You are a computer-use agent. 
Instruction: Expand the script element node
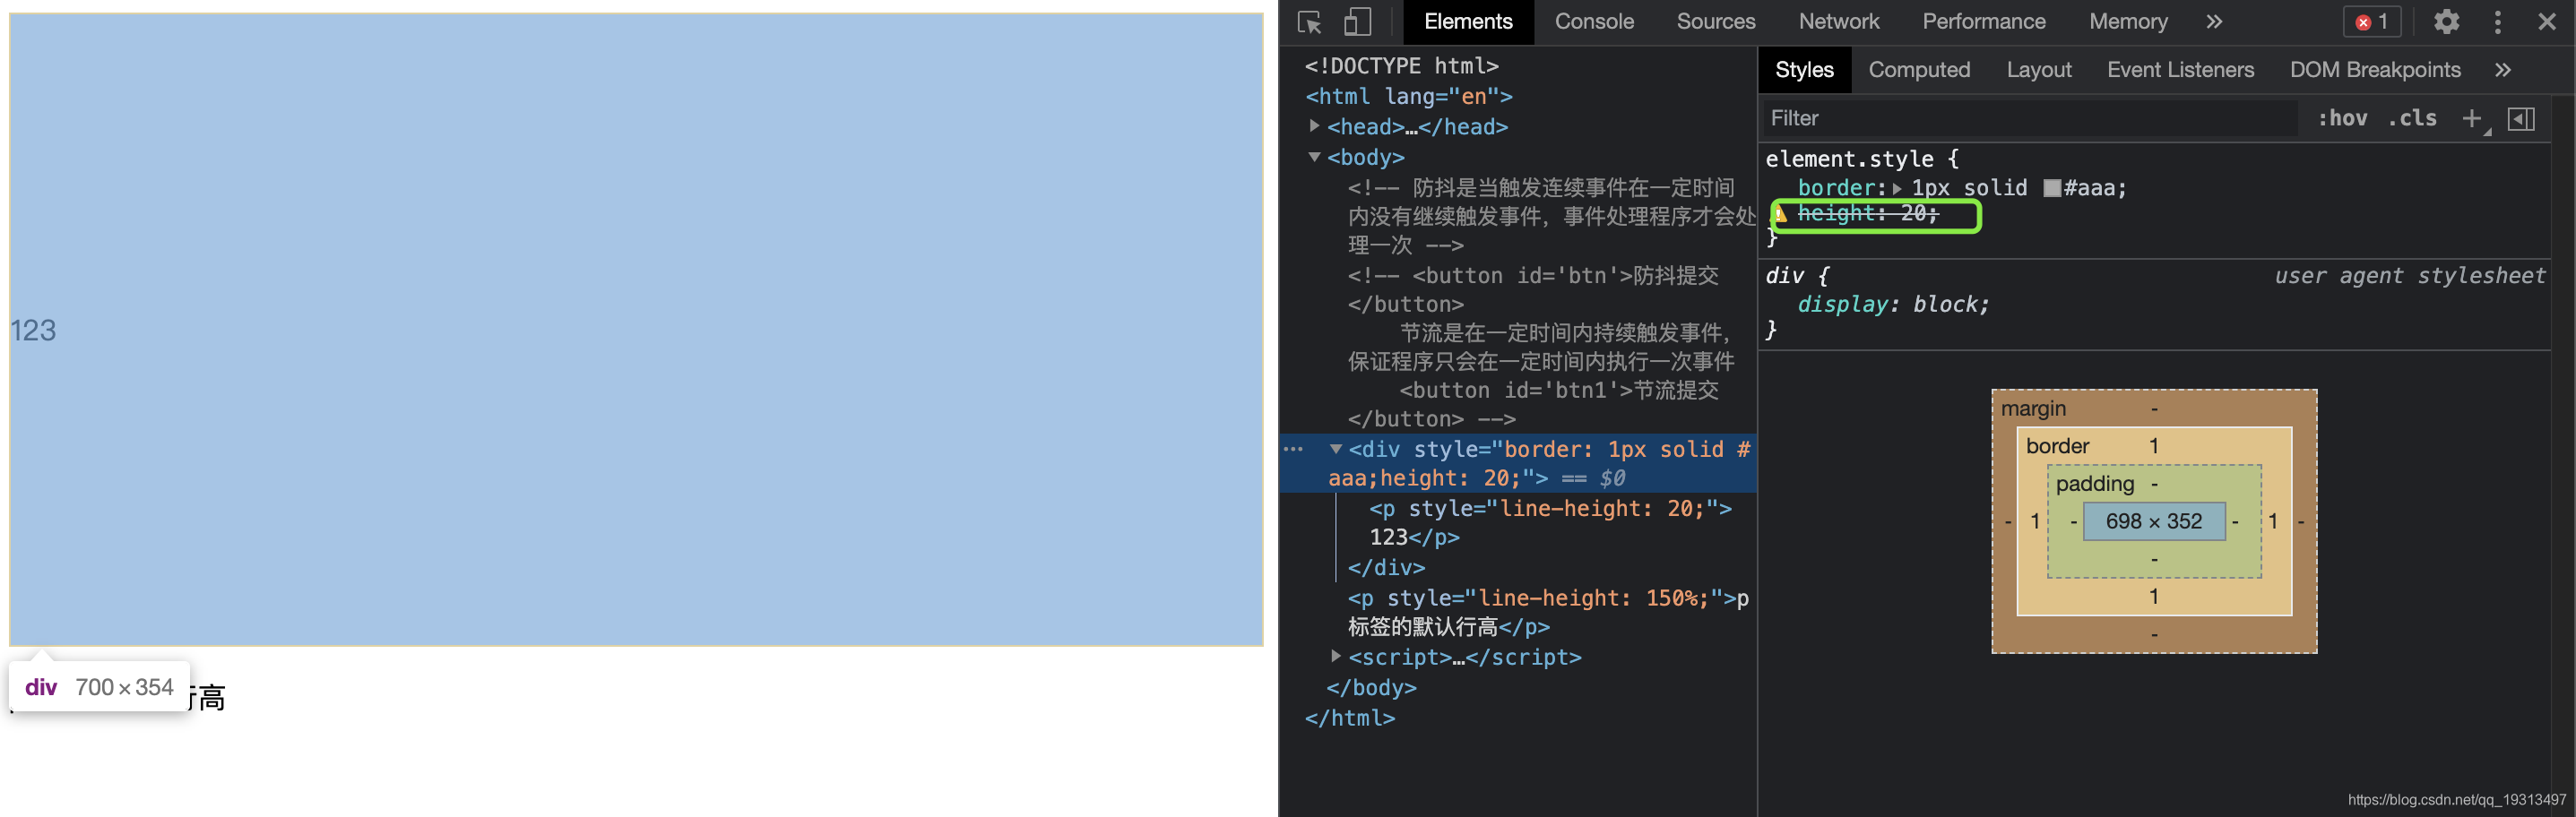pos(1337,657)
